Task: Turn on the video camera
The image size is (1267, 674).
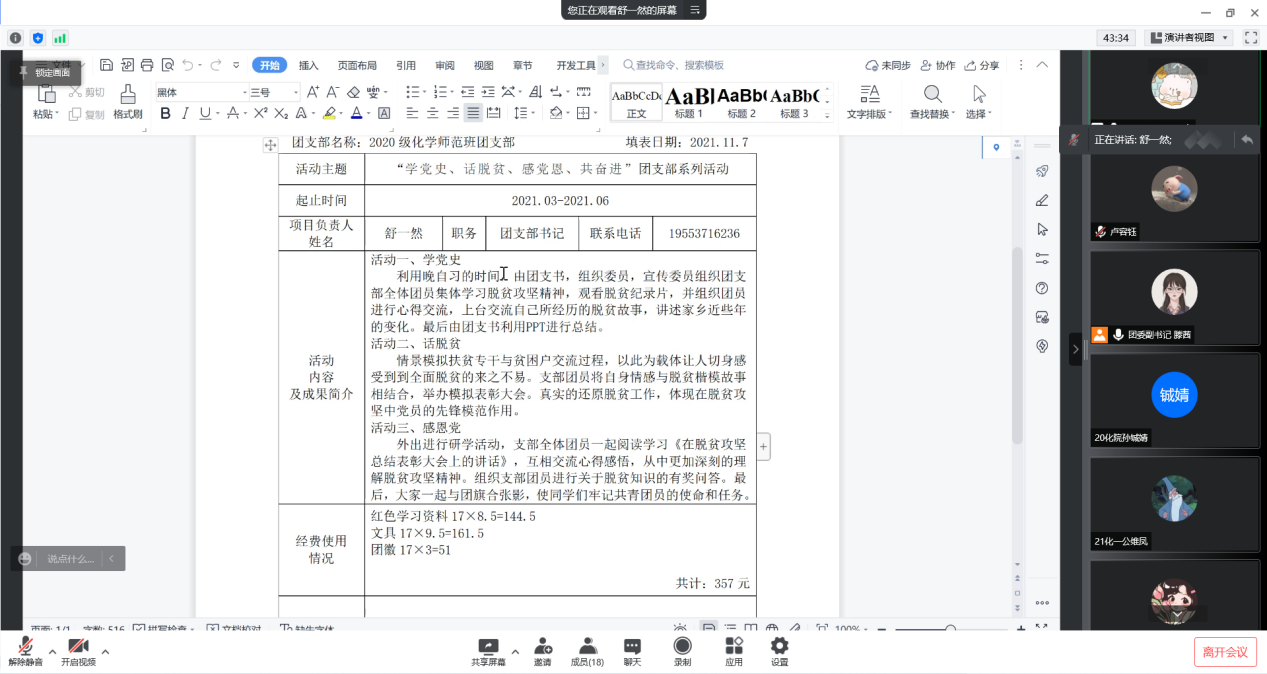Action: click(x=78, y=651)
